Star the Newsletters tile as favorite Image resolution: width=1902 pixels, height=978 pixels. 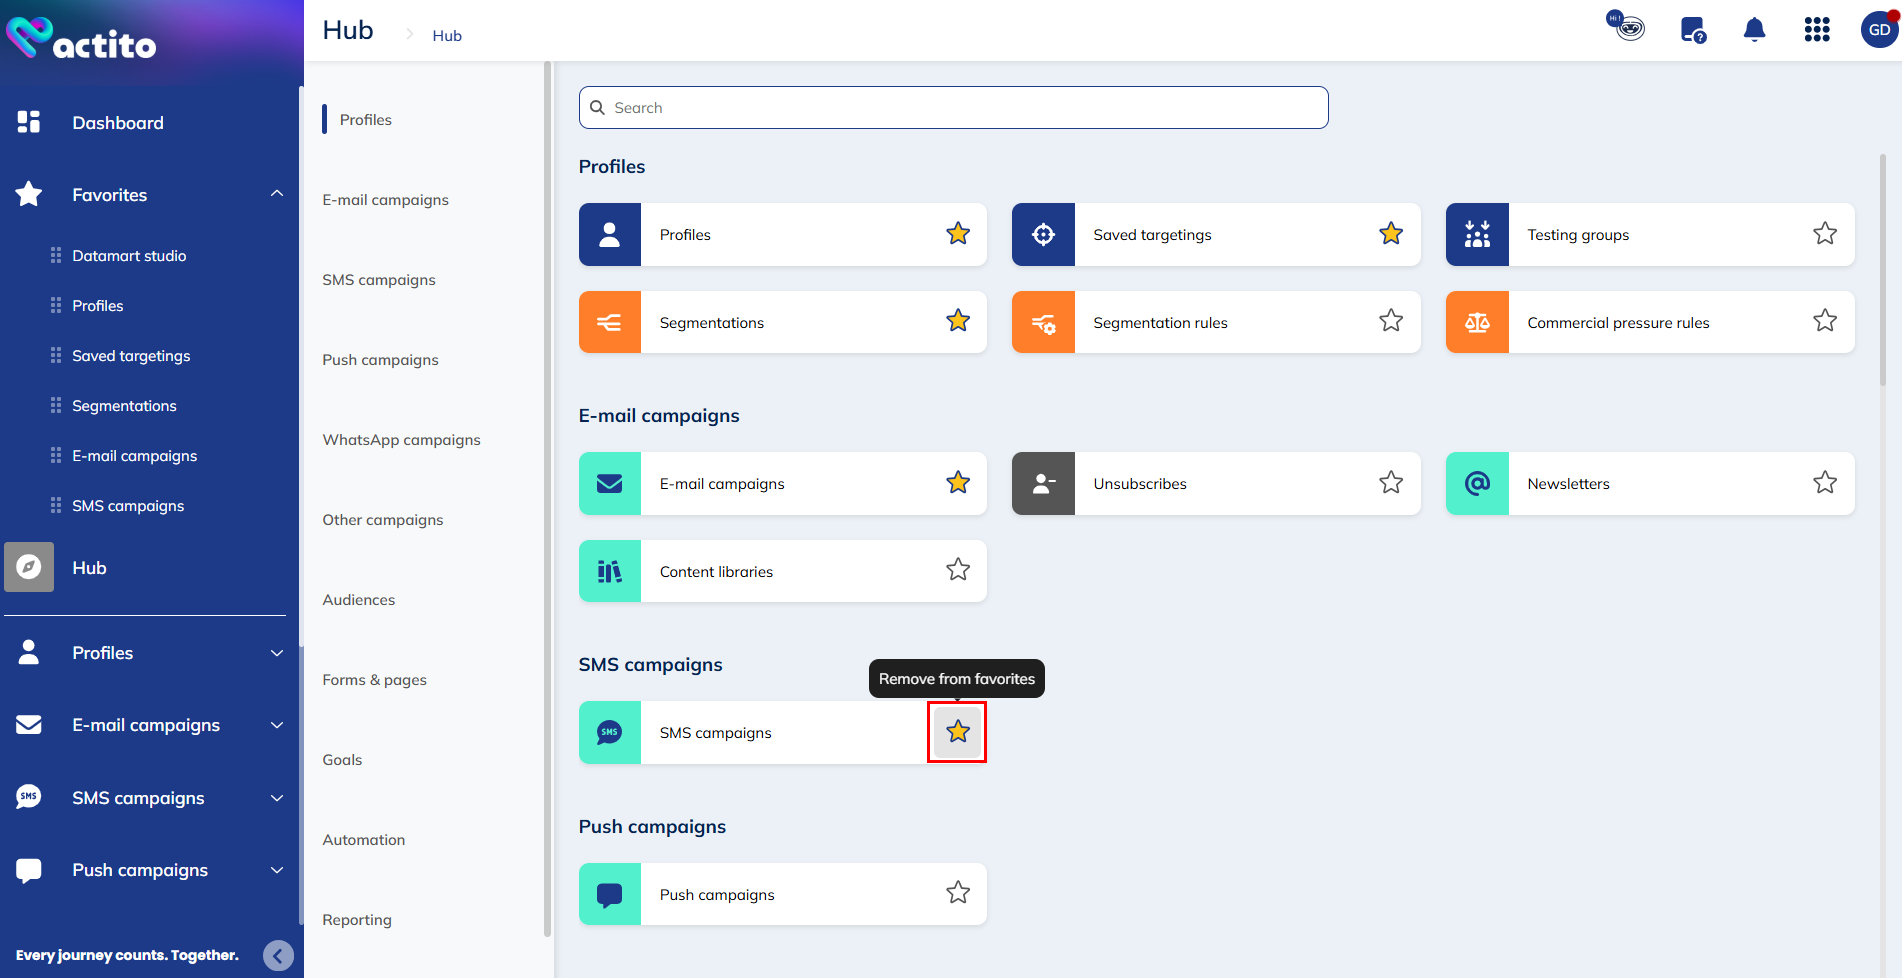coord(1824,483)
